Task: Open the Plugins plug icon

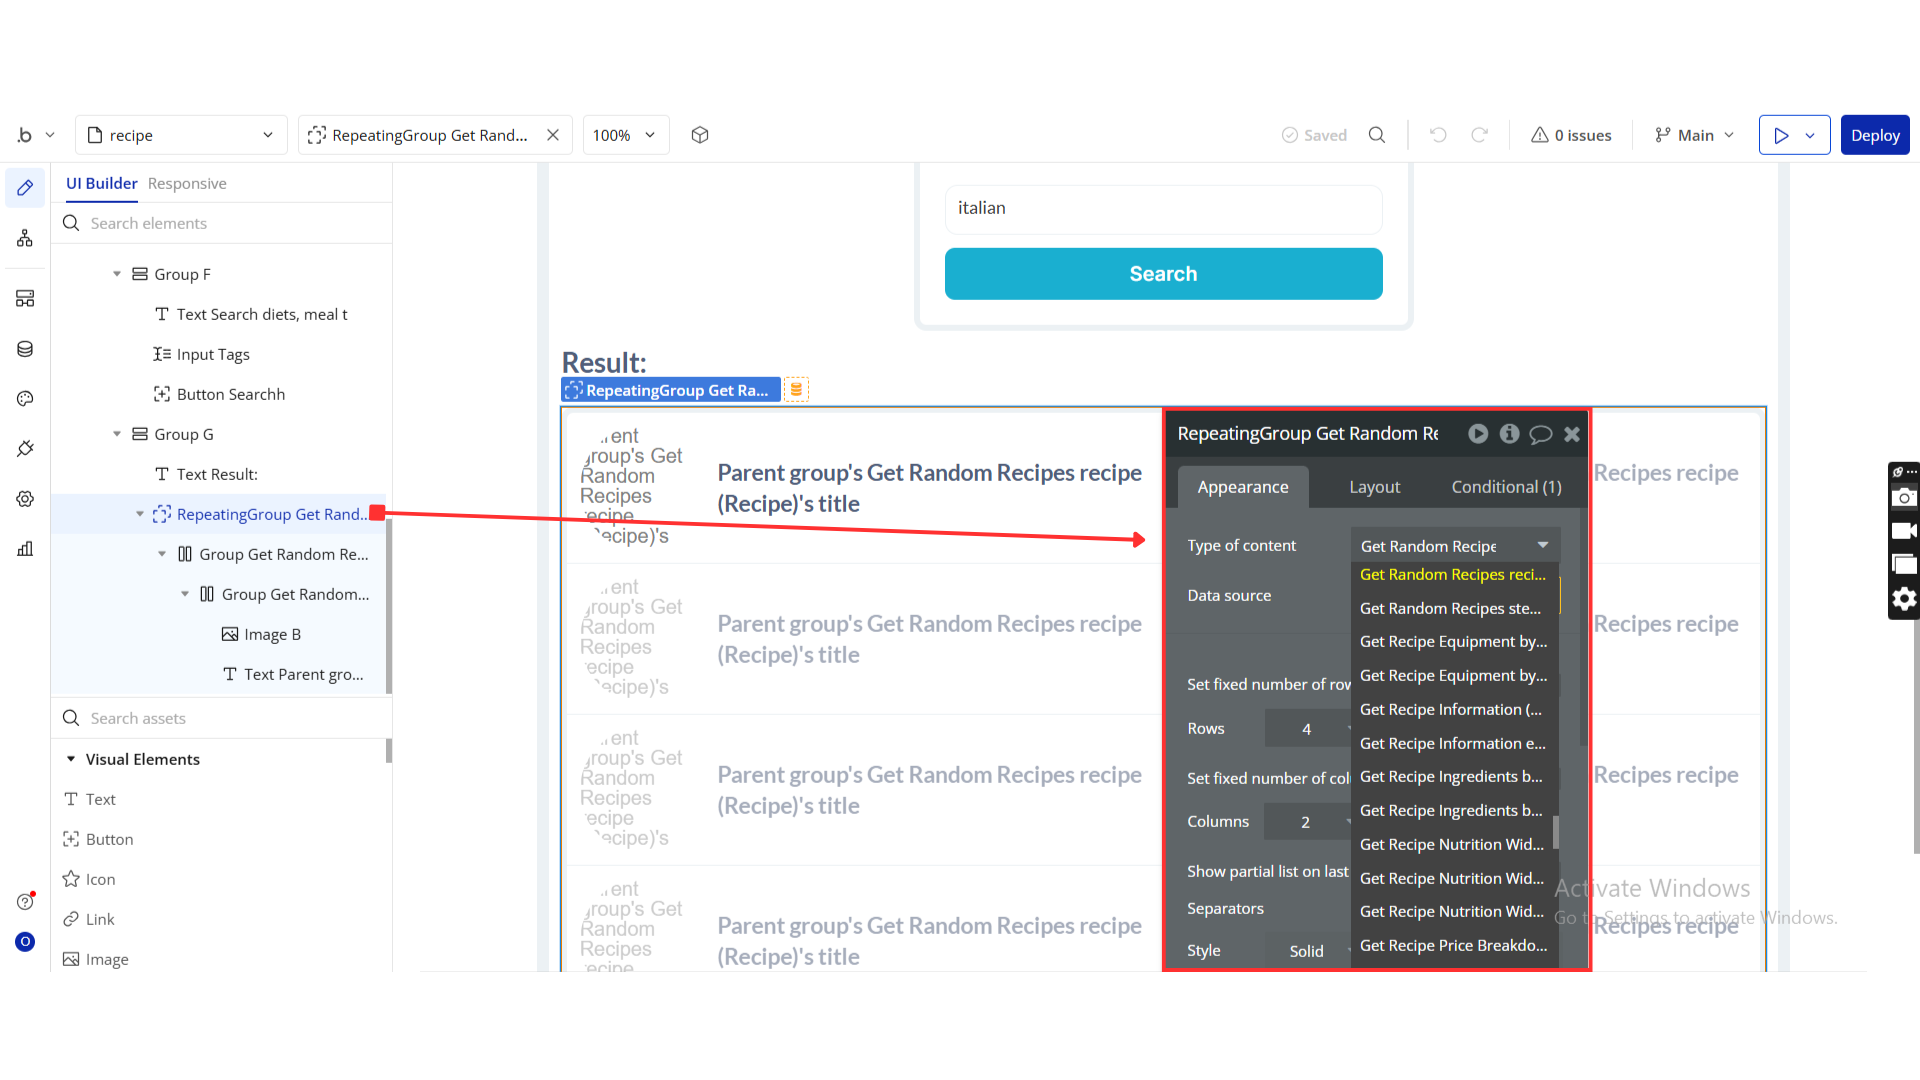Action: point(25,449)
